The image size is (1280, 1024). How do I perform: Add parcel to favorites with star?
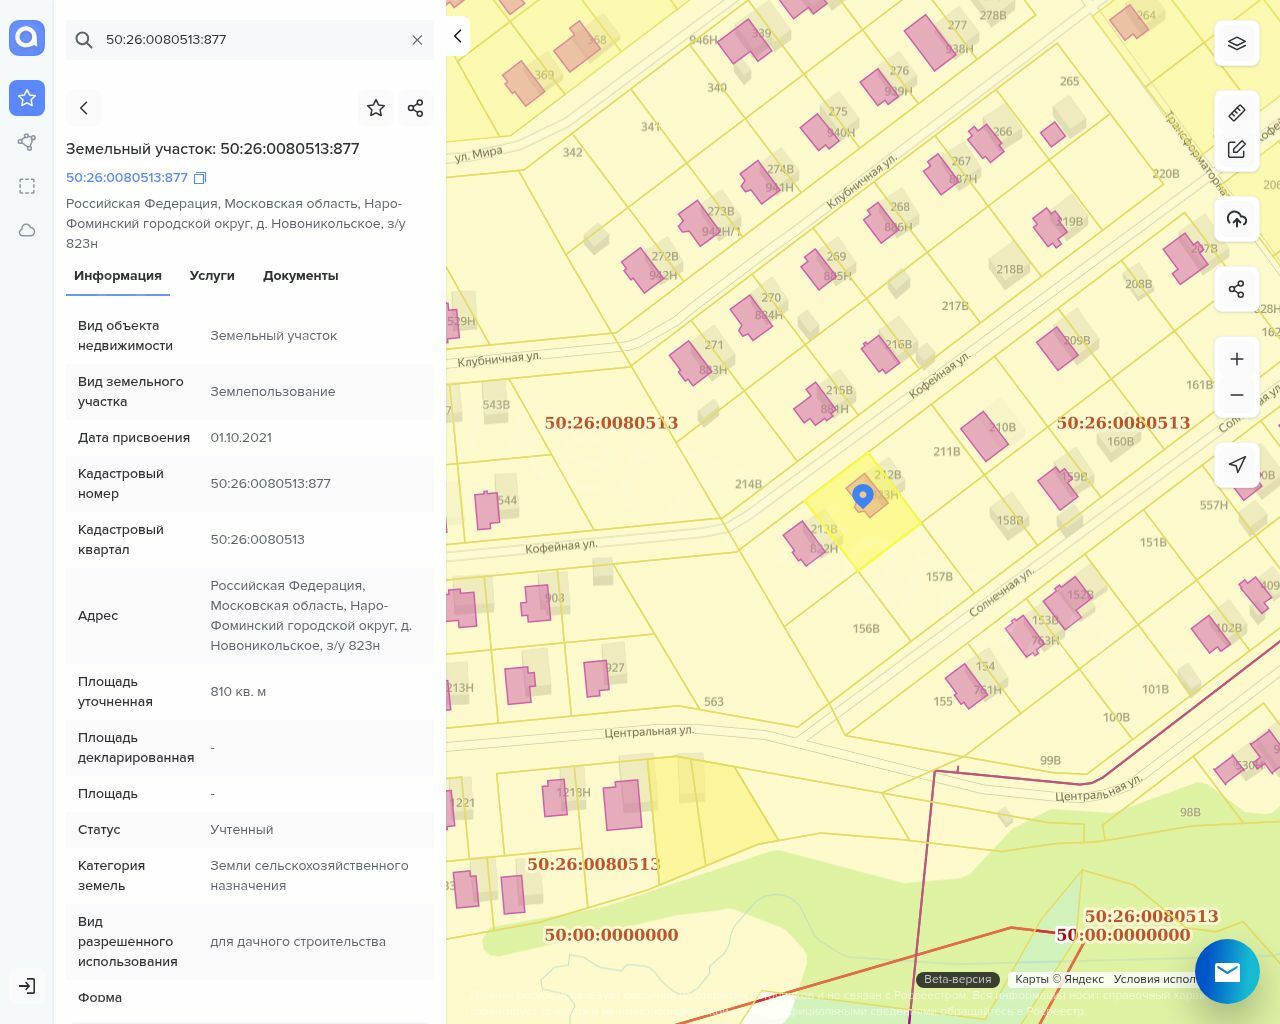point(376,108)
